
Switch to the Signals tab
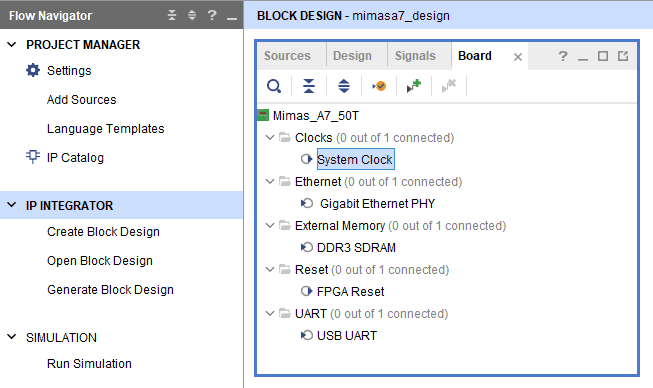point(415,56)
